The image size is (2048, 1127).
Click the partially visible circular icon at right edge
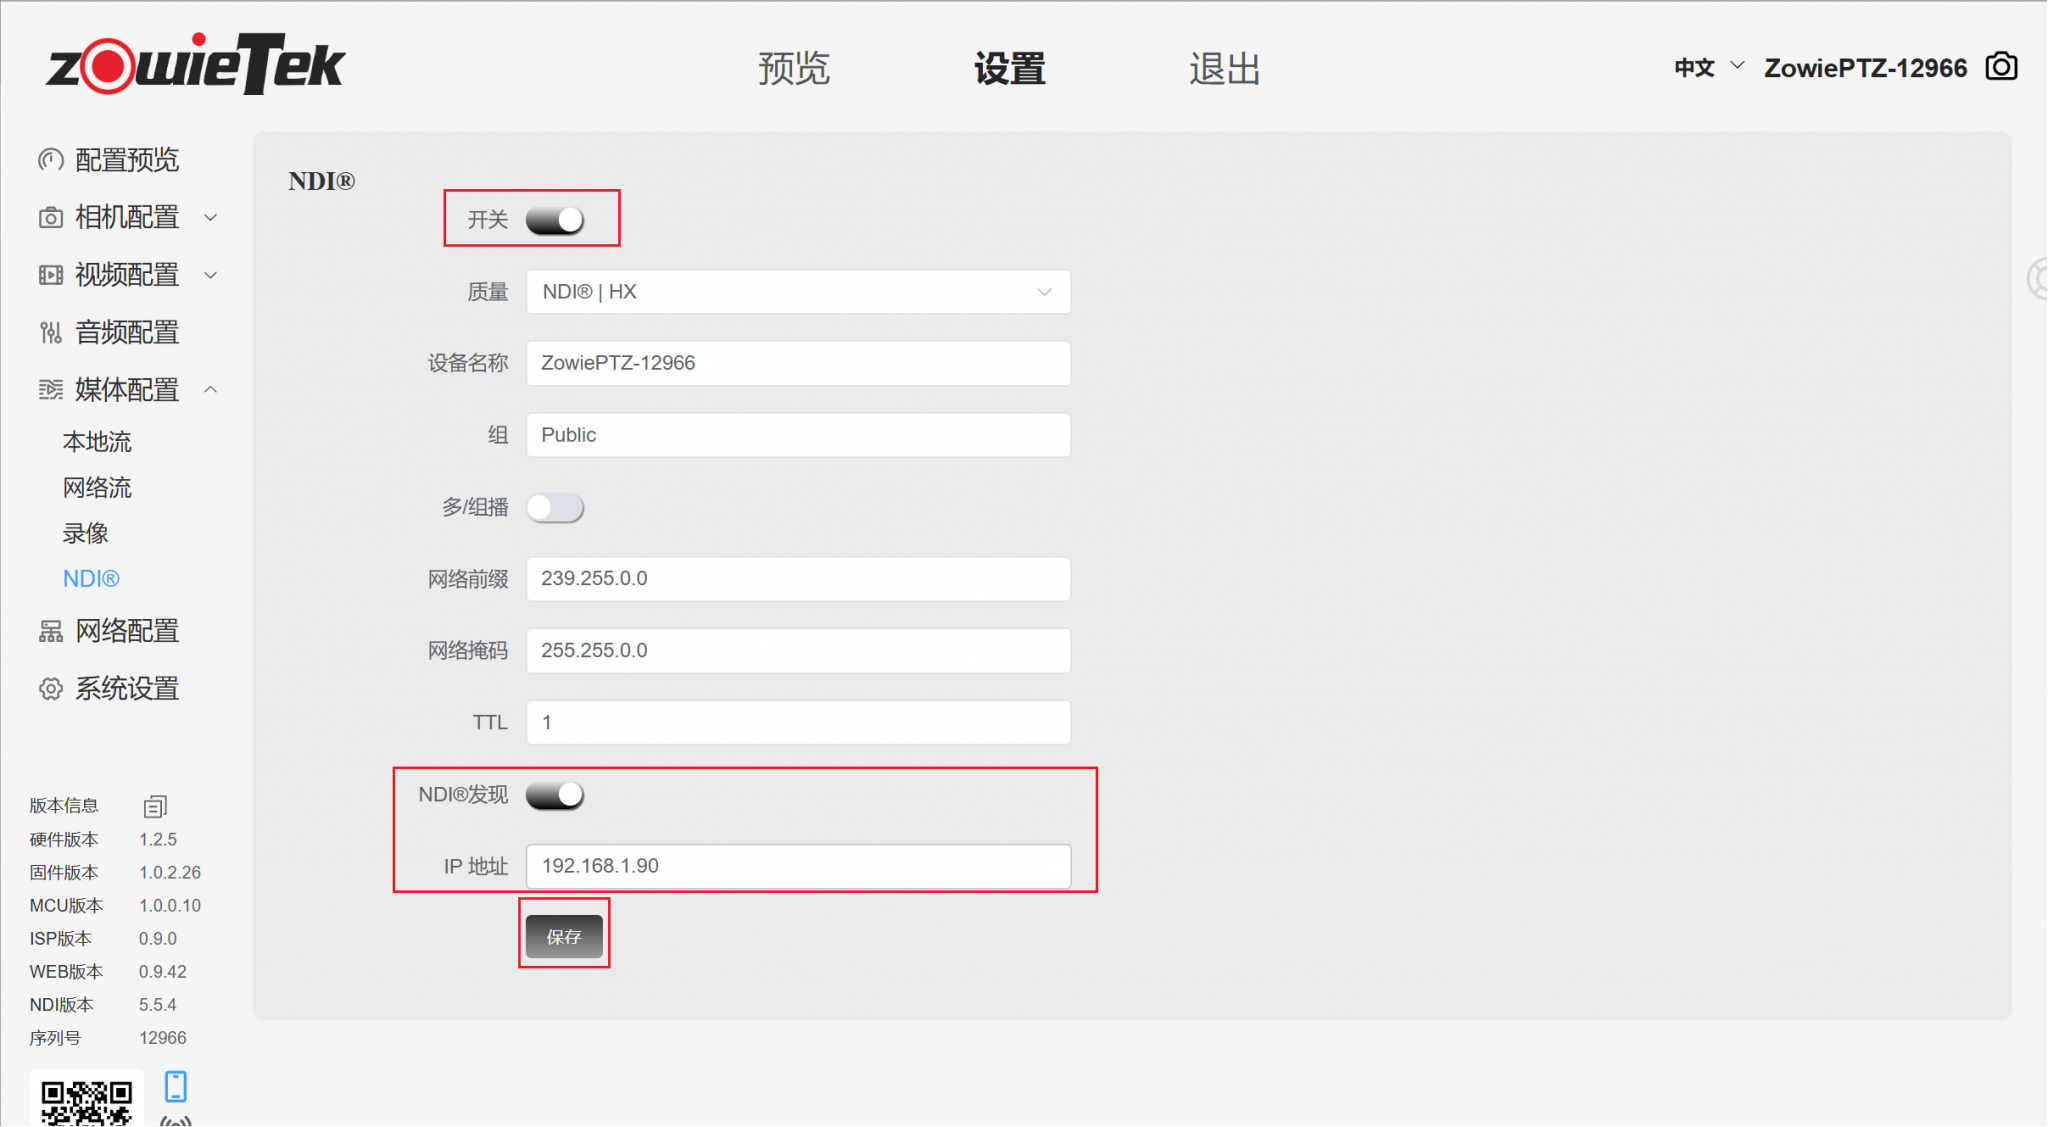point(2038,278)
